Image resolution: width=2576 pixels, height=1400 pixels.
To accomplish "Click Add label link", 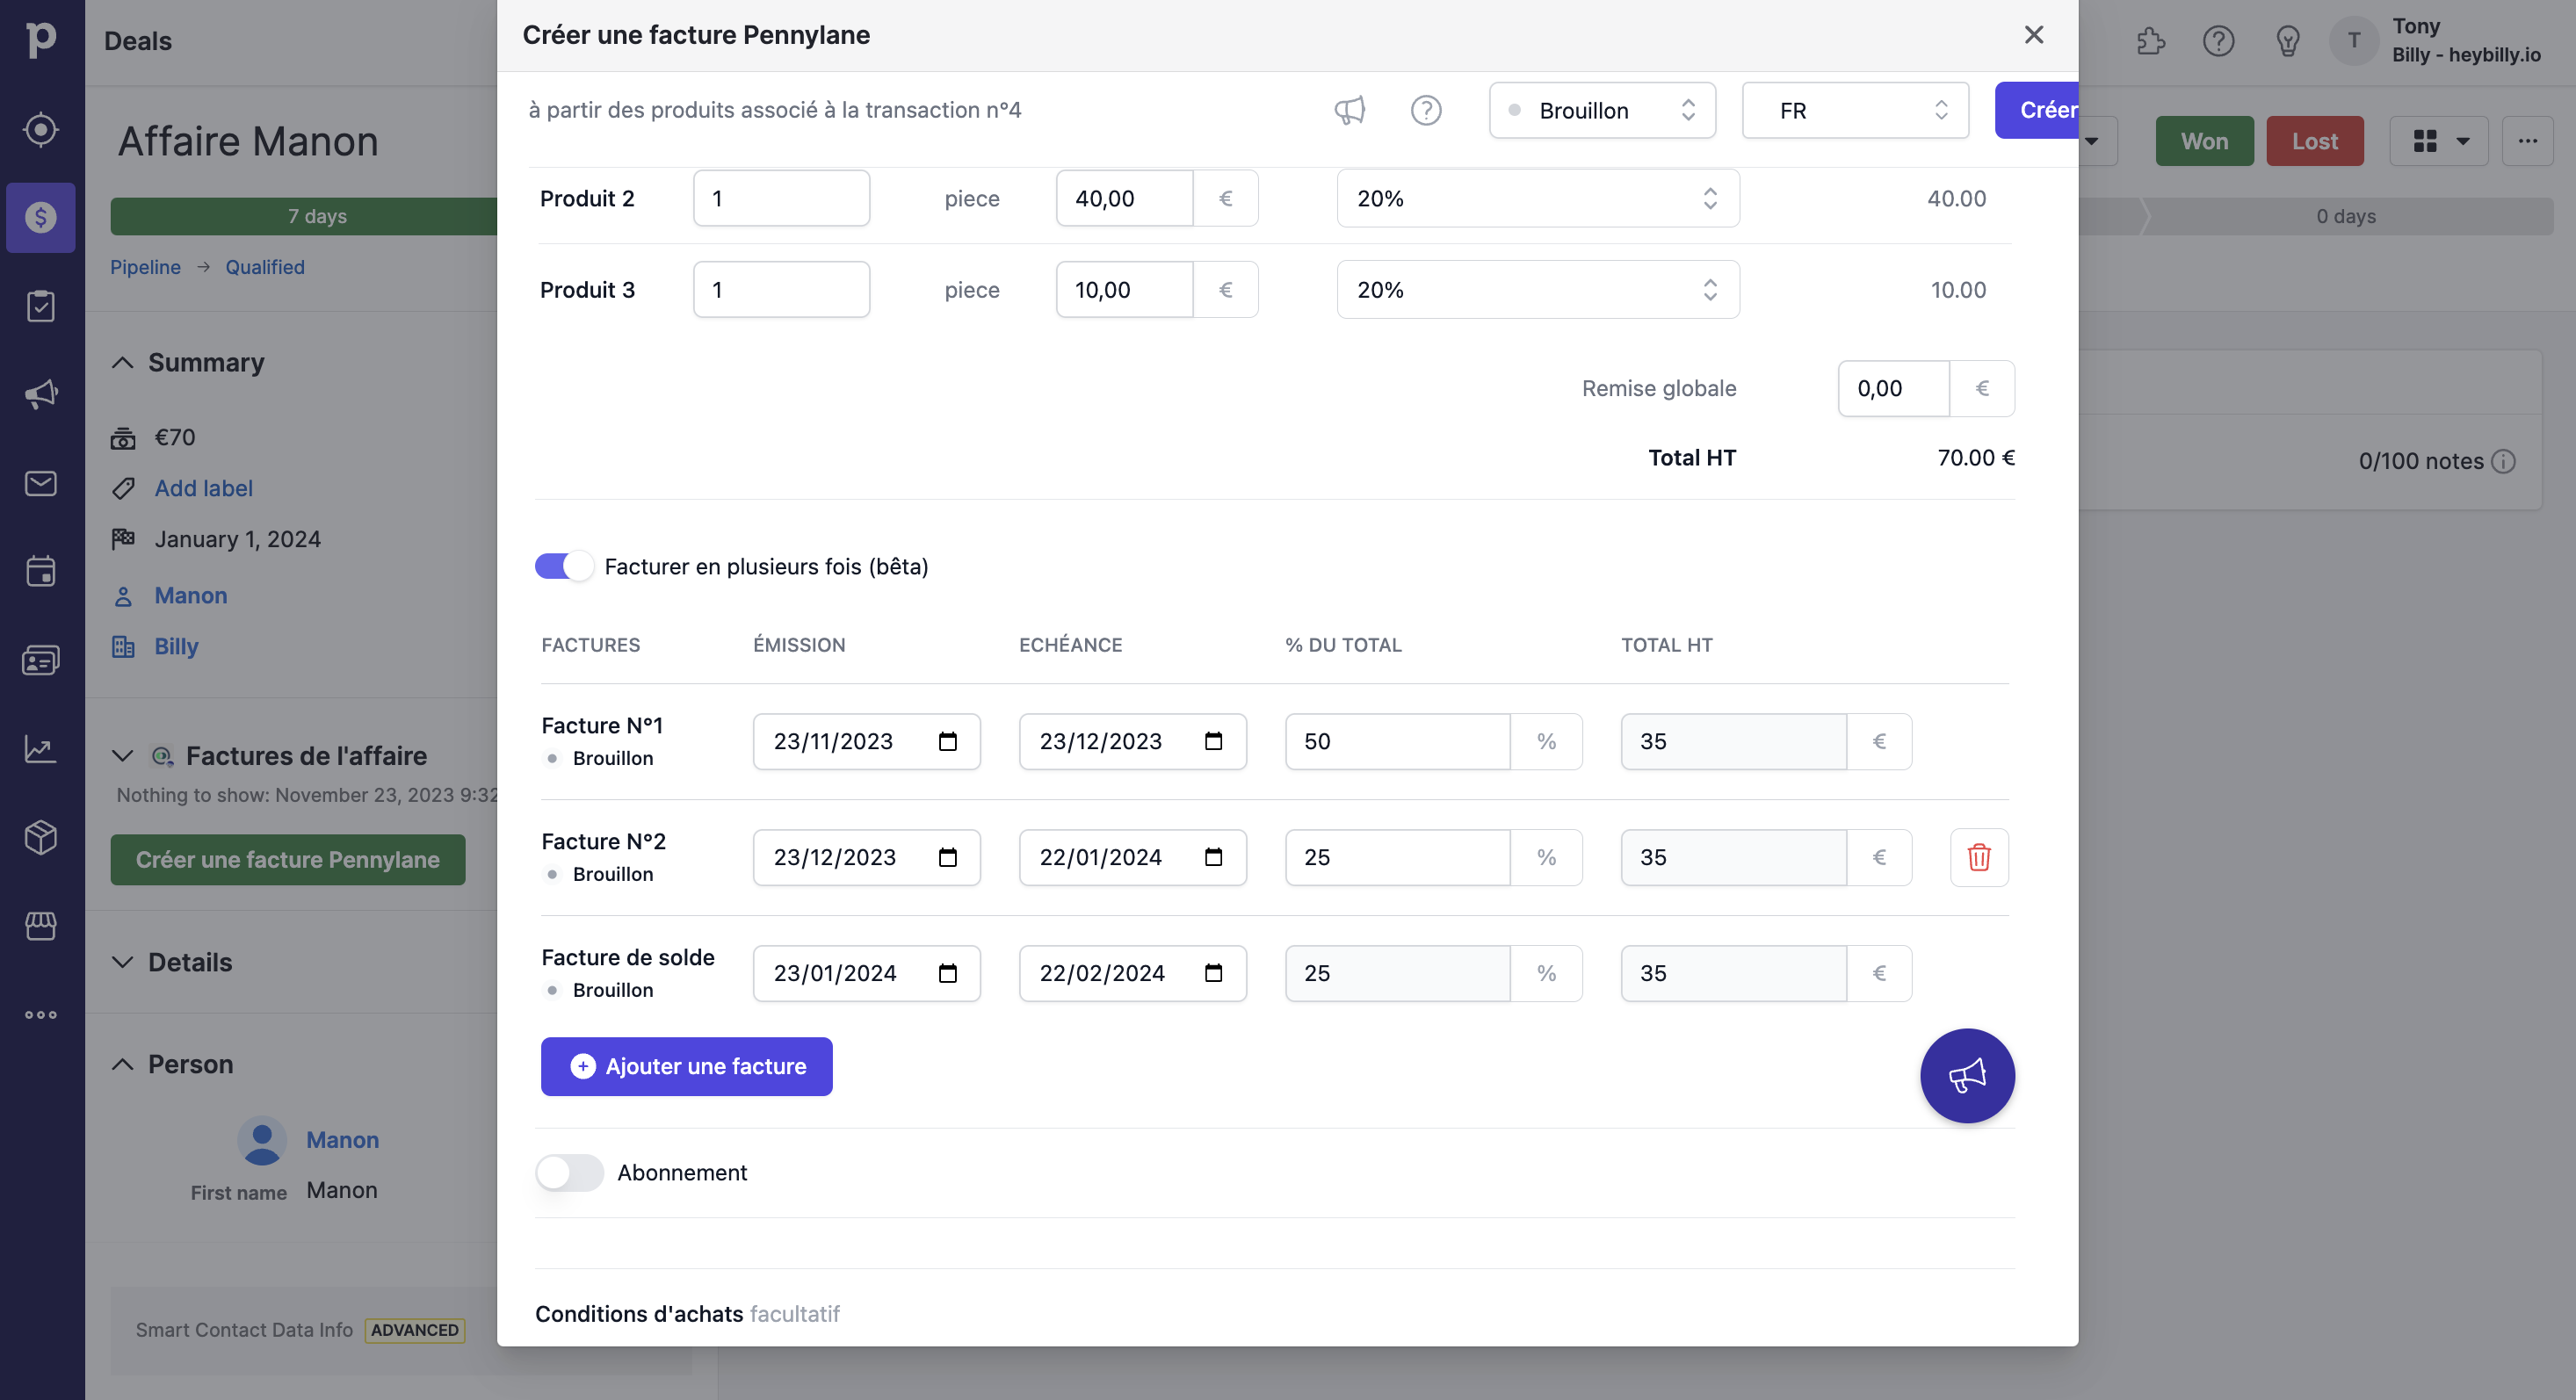I will (204, 488).
